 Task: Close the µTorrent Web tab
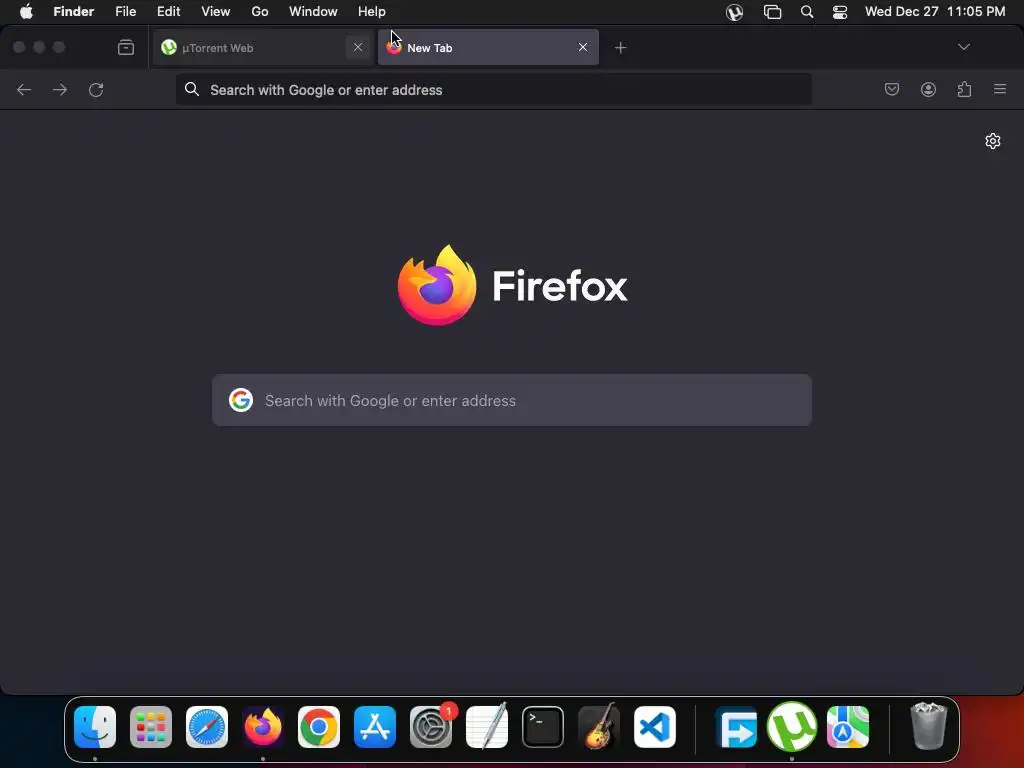click(358, 47)
